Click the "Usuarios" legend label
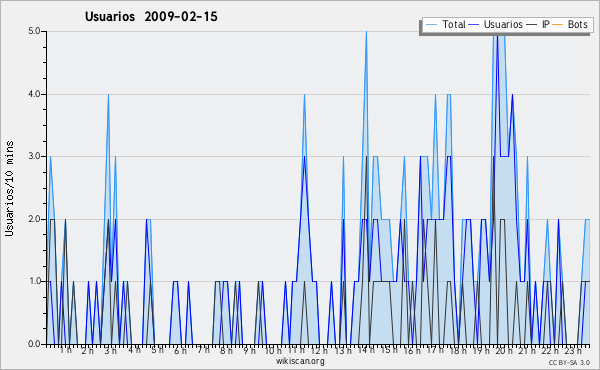 coord(503,24)
